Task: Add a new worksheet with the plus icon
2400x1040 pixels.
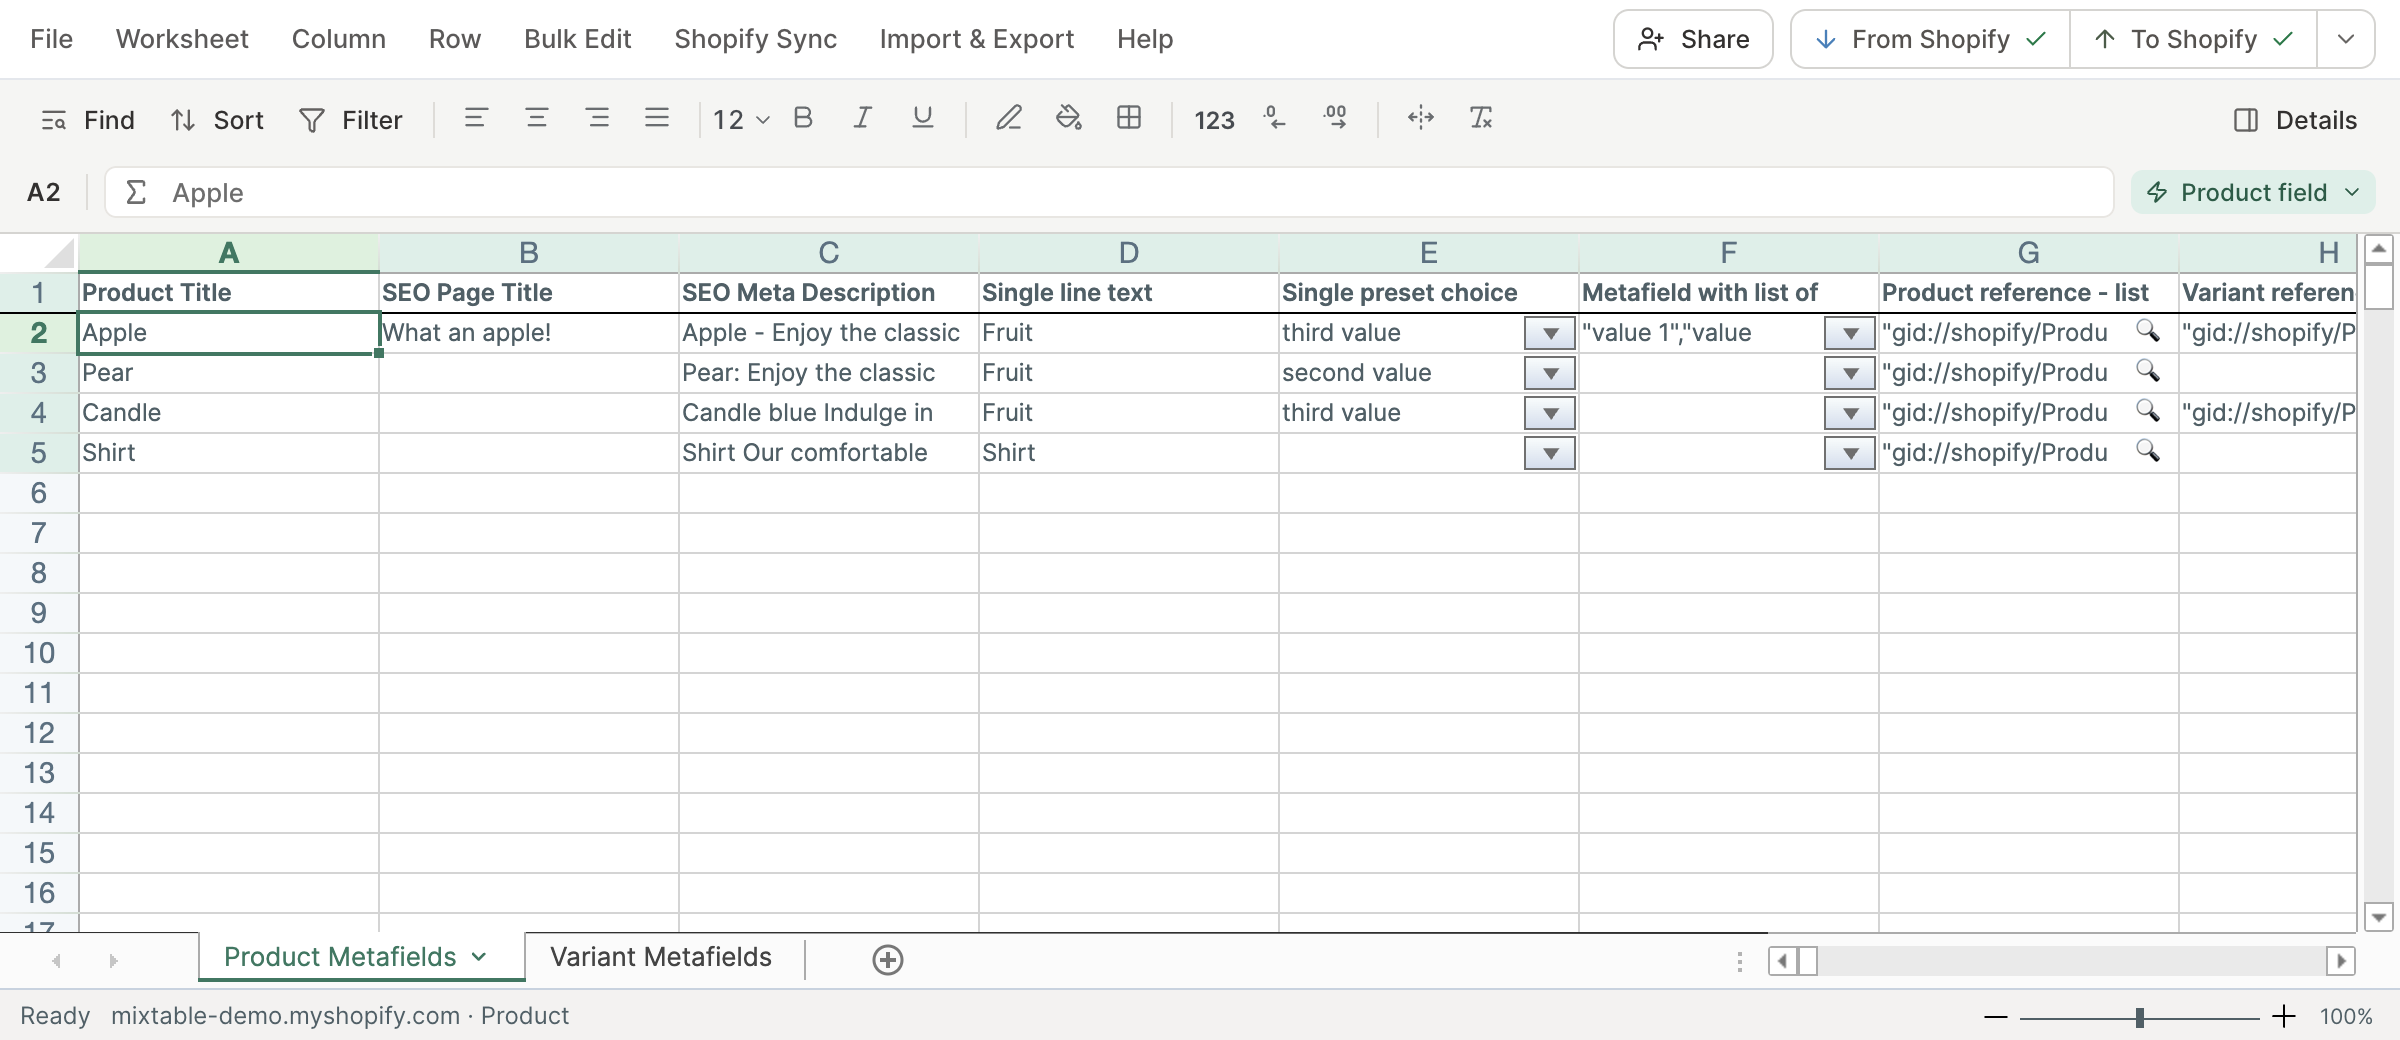Action: (888, 960)
